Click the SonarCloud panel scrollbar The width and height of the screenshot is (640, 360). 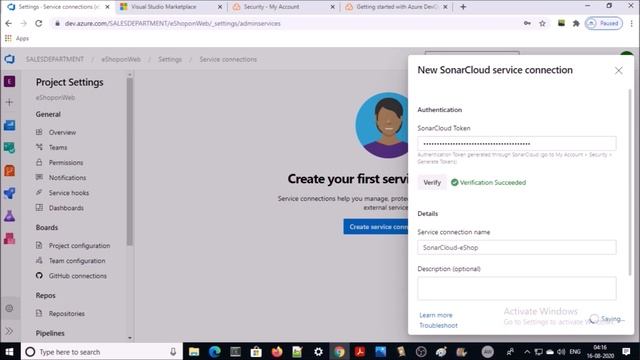pos(629,182)
